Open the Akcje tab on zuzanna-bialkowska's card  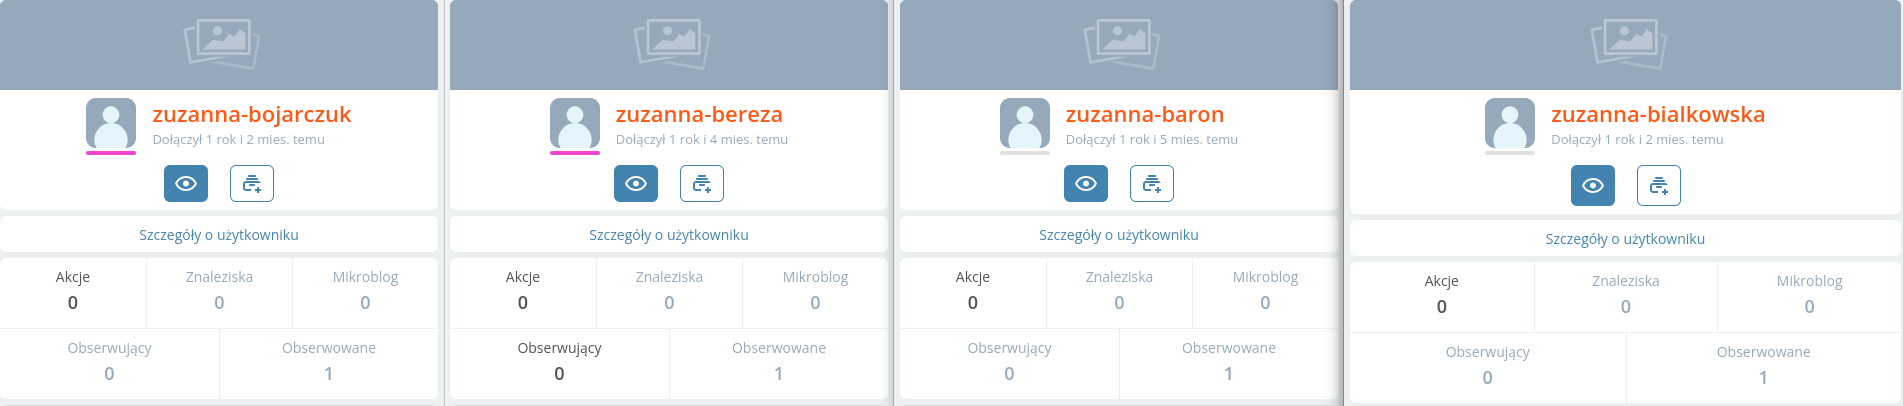(1441, 294)
